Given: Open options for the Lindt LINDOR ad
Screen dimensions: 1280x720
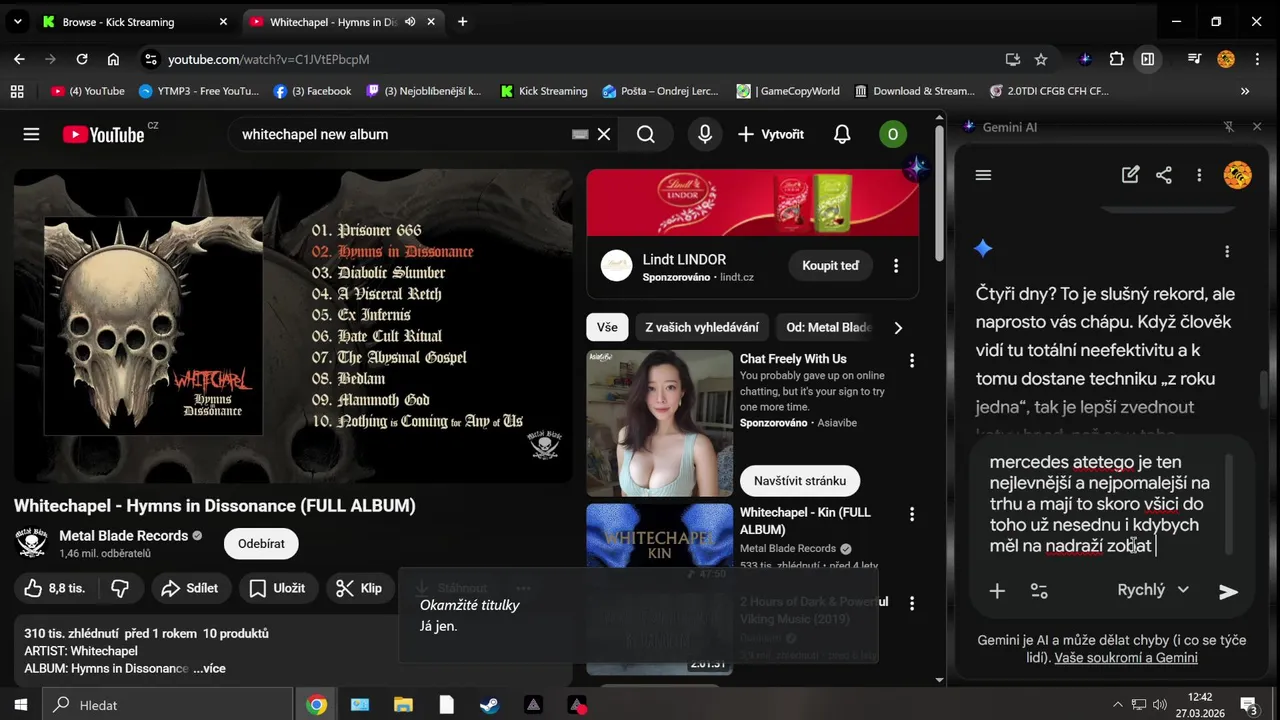Looking at the screenshot, I should [x=896, y=266].
